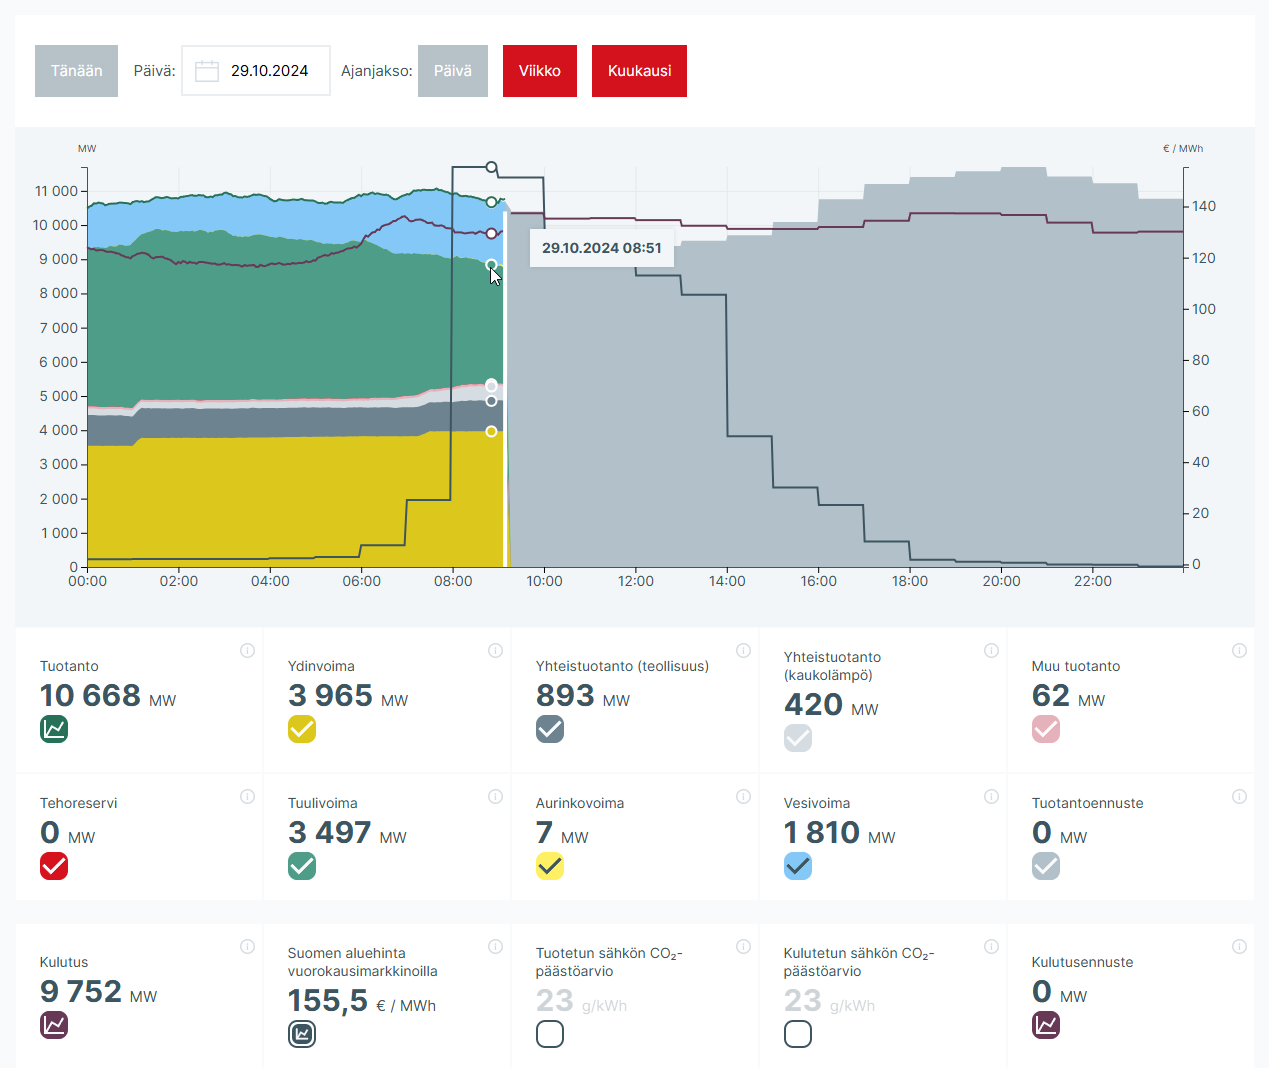Click the Tänään button
The image size is (1269, 1068).
pos(76,71)
